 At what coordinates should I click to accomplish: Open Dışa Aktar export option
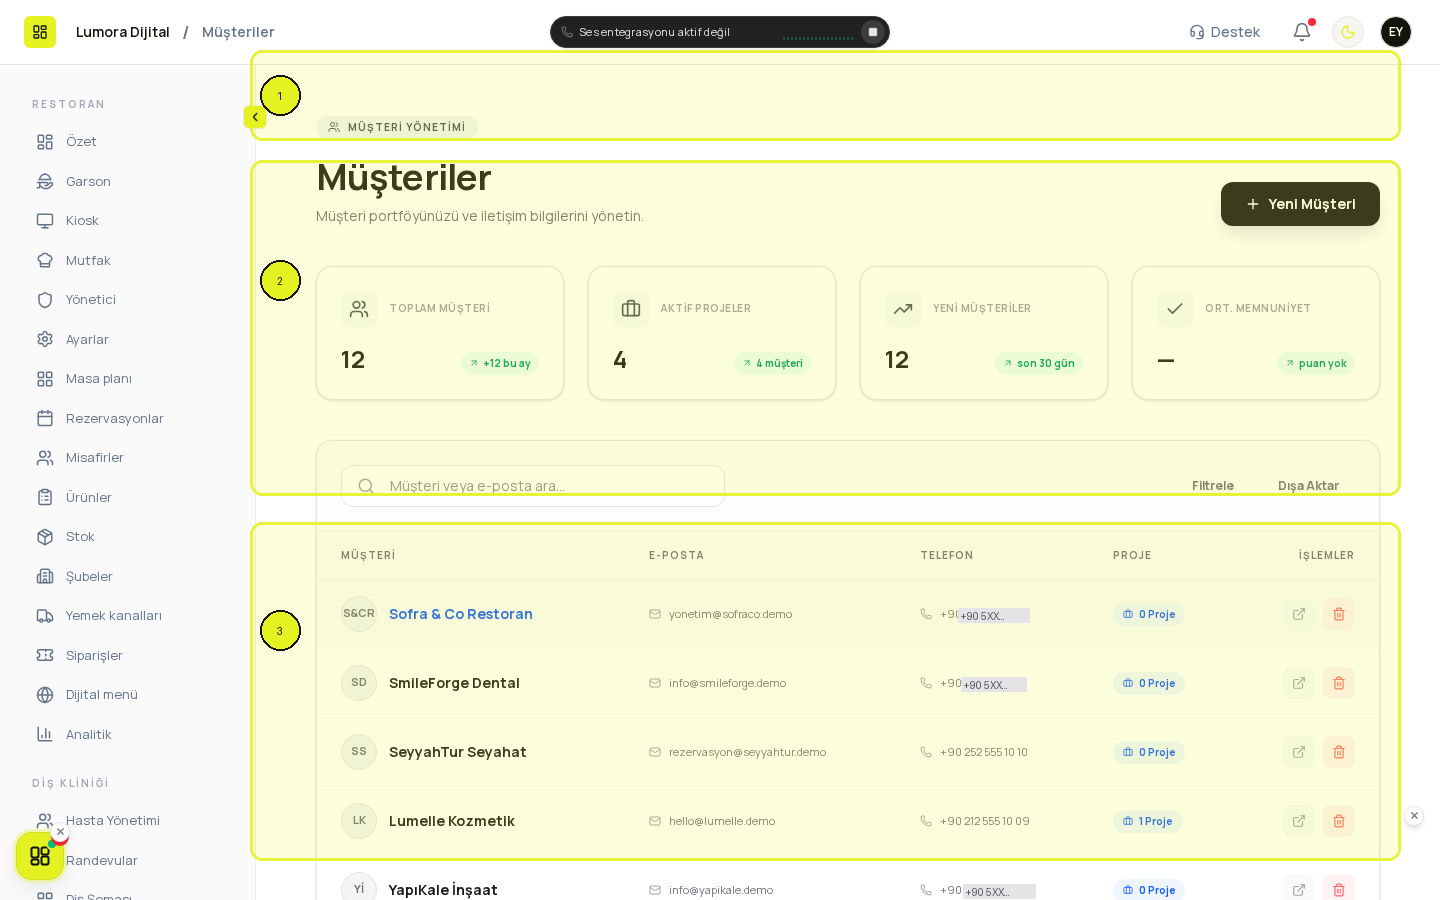click(x=1308, y=486)
